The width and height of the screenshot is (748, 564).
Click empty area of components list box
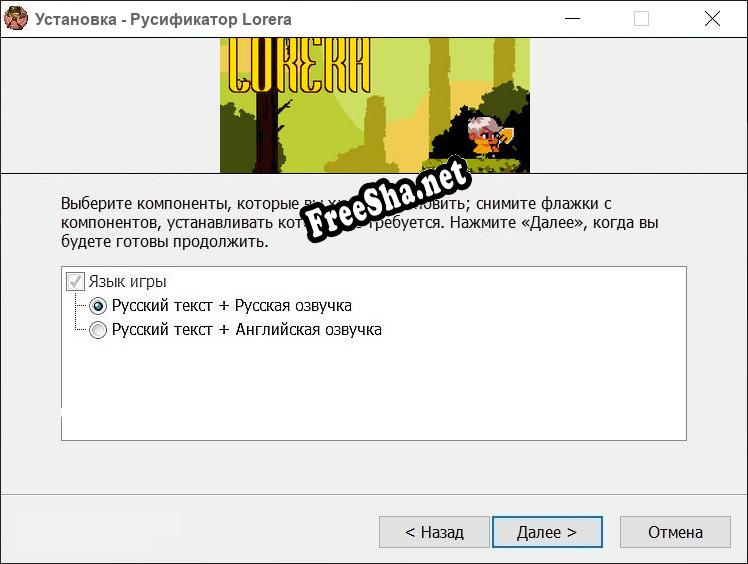(374, 391)
